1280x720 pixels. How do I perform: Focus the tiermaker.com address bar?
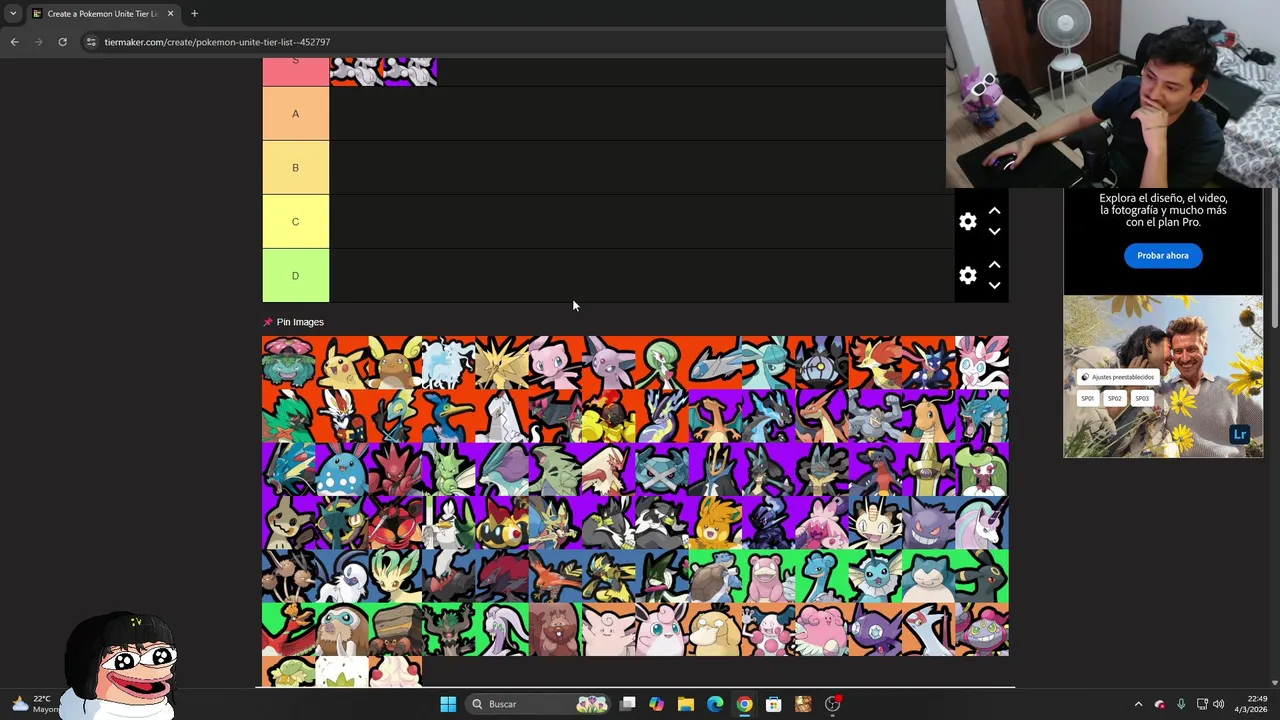pos(510,42)
